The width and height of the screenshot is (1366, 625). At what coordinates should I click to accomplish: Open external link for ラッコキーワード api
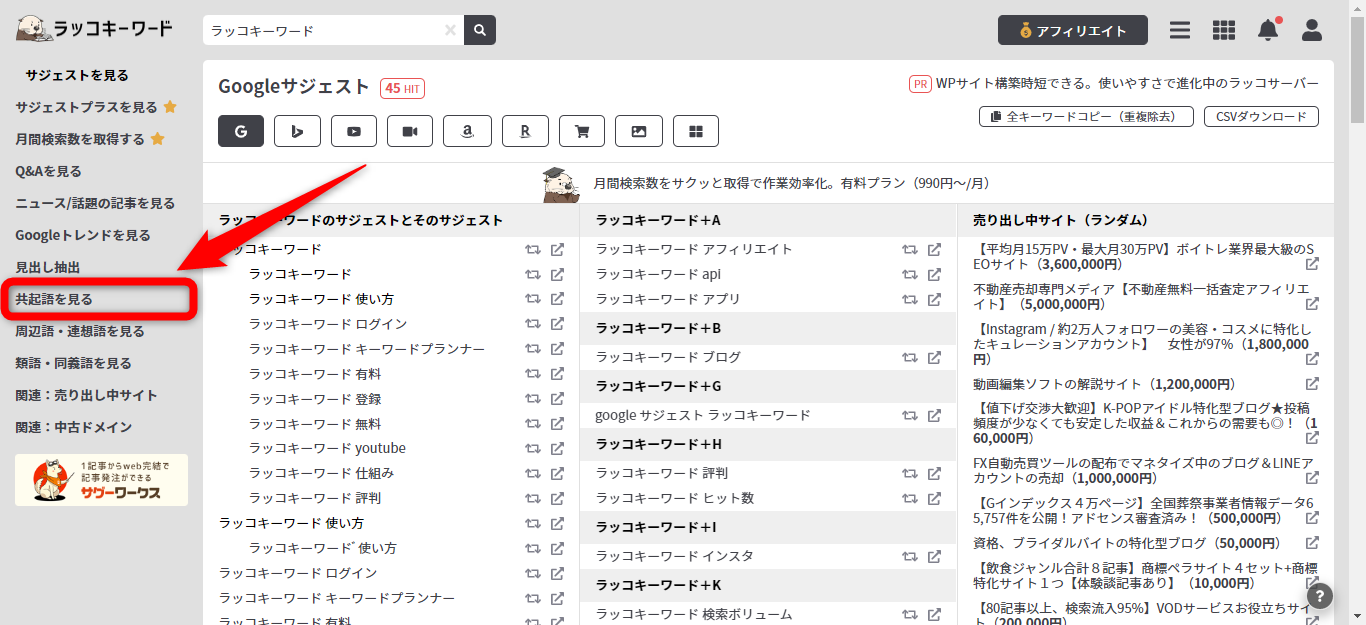point(935,274)
